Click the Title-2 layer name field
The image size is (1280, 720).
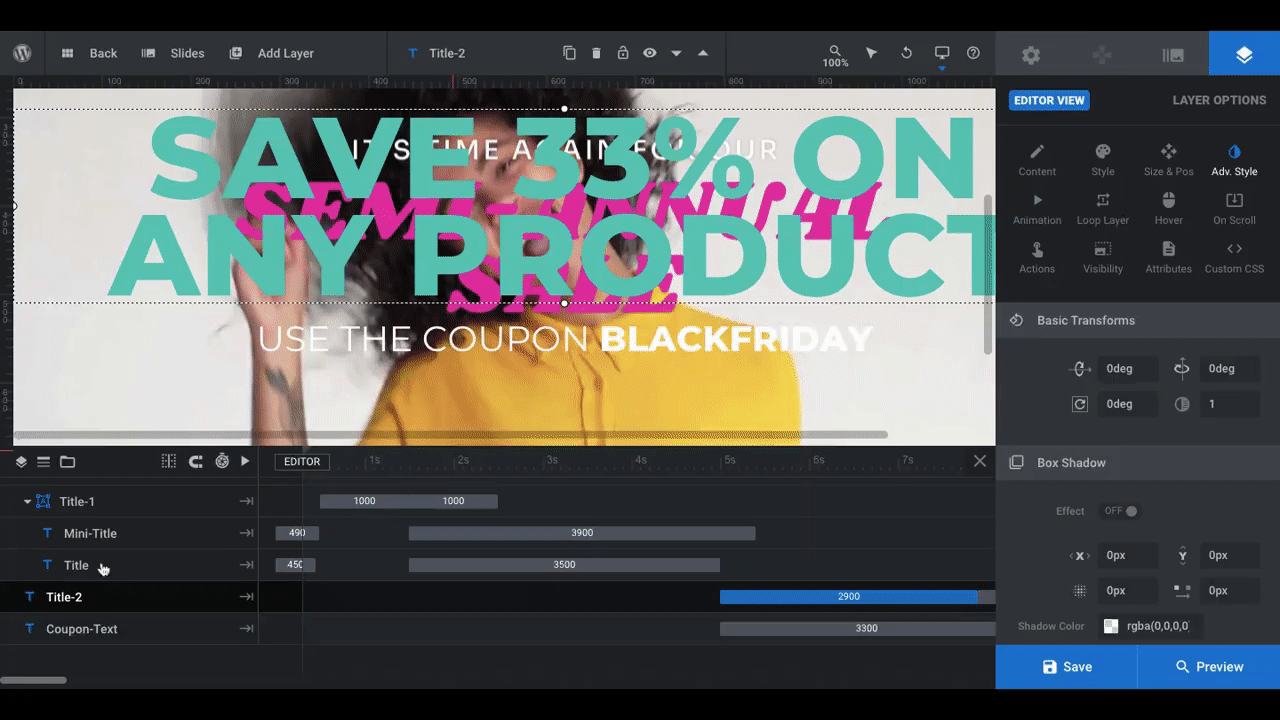coord(447,53)
